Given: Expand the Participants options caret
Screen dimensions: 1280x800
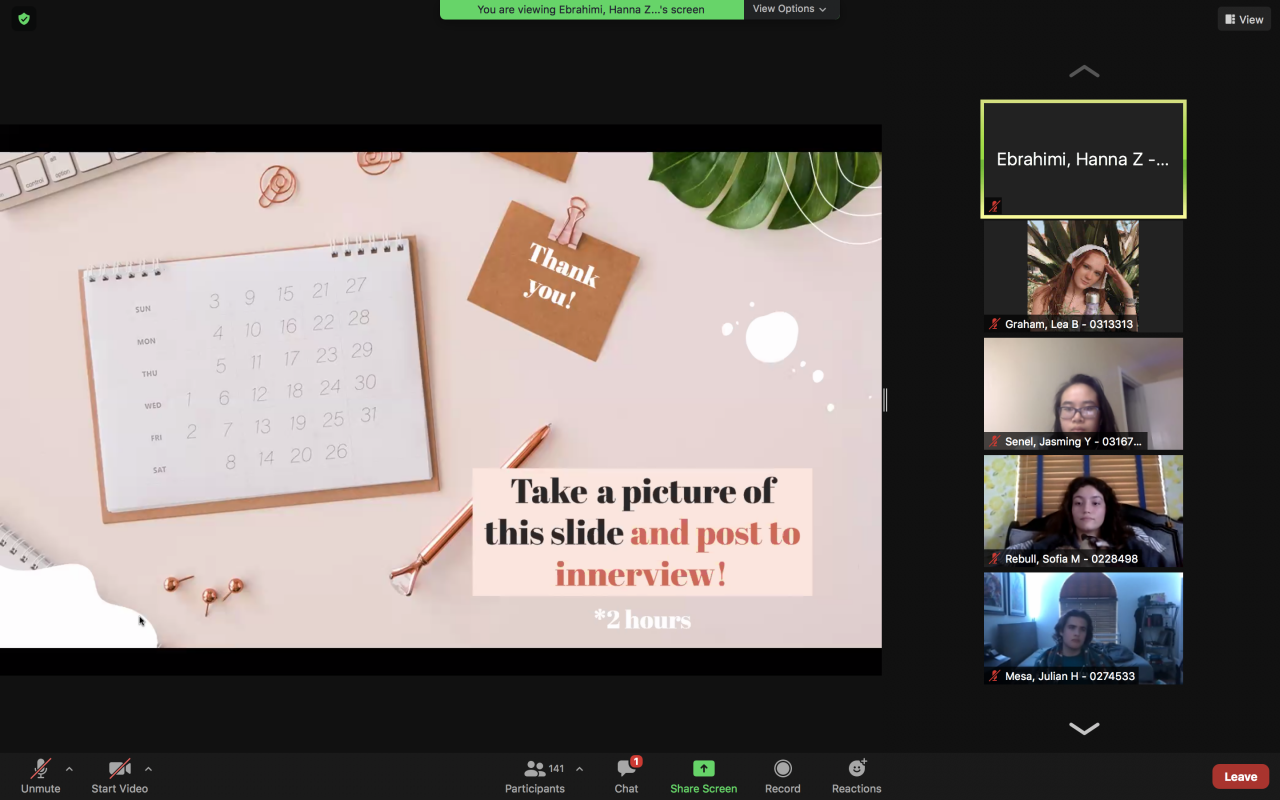Looking at the screenshot, I should [x=579, y=769].
